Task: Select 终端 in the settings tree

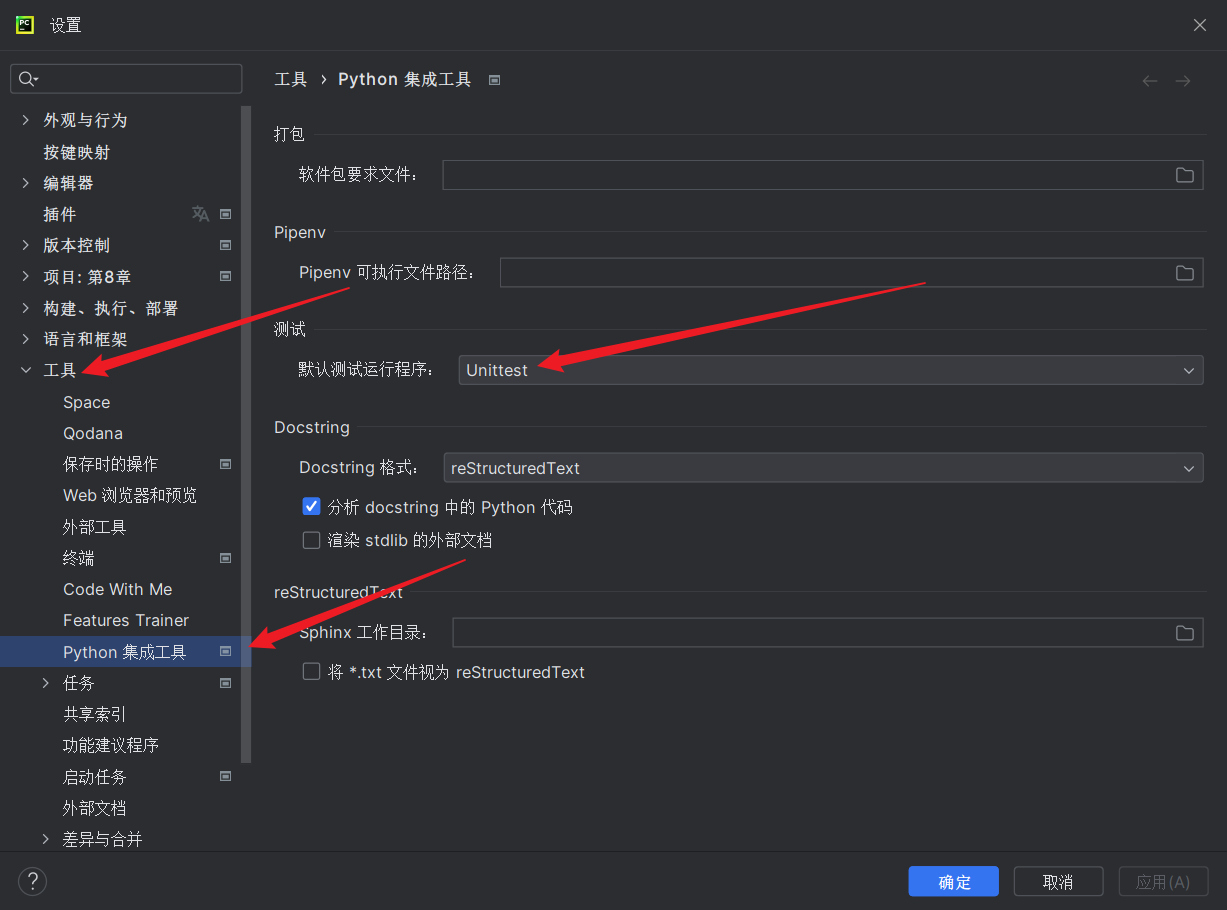Action: (x=79, y=558)
